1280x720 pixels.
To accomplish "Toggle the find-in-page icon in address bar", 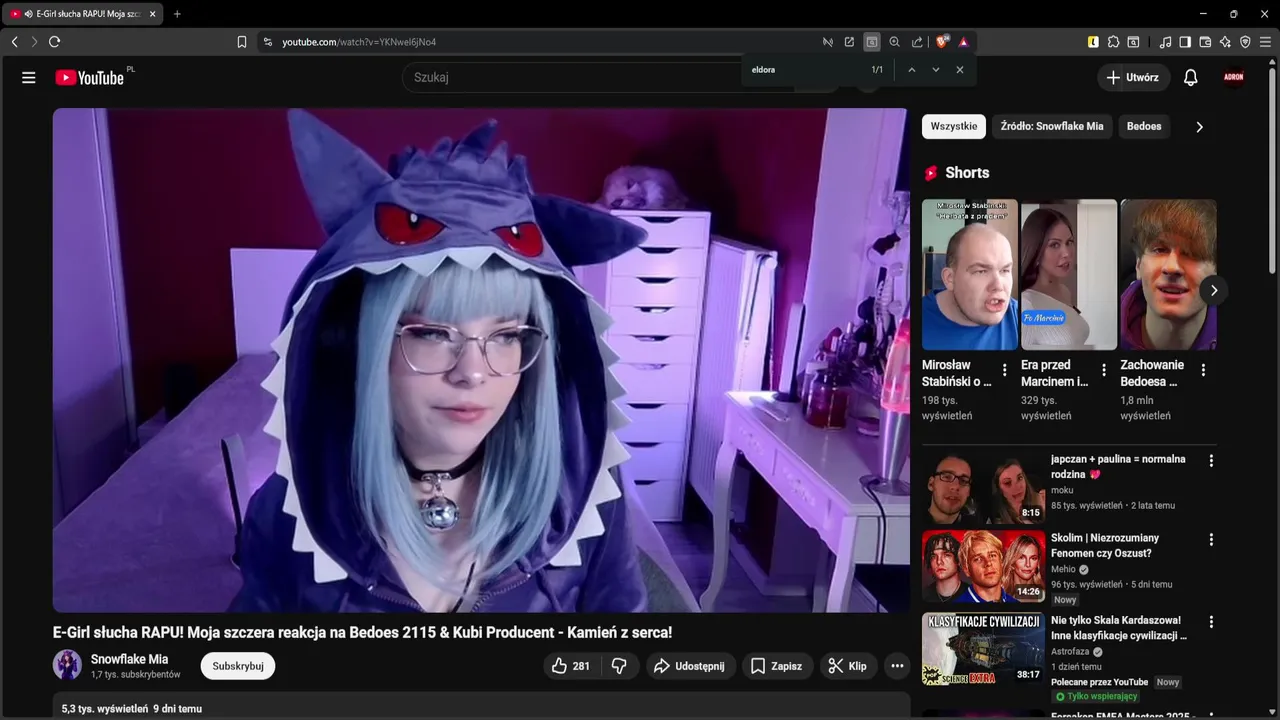I will (872, 42).
